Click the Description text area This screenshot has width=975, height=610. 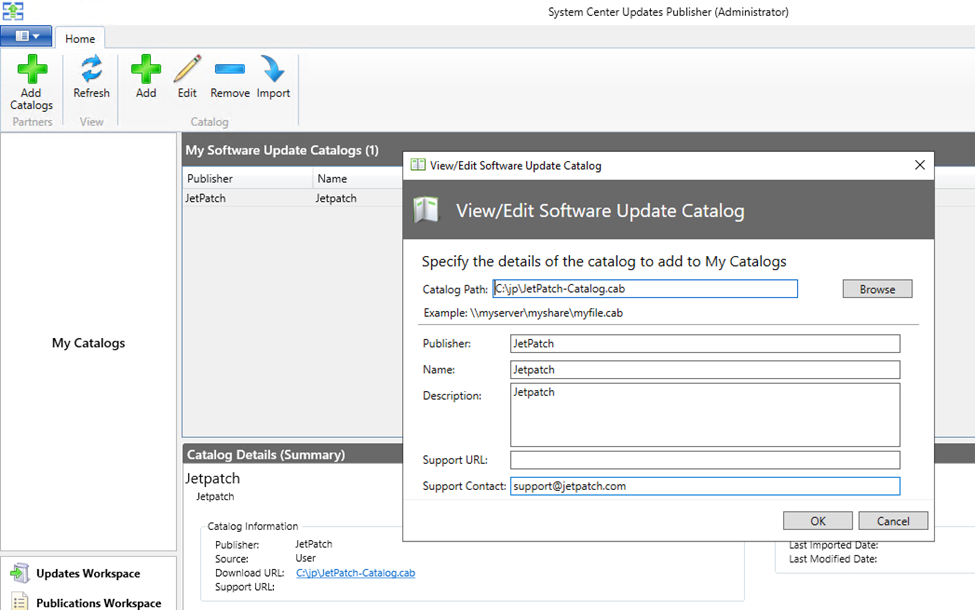[x=705, y=415]
